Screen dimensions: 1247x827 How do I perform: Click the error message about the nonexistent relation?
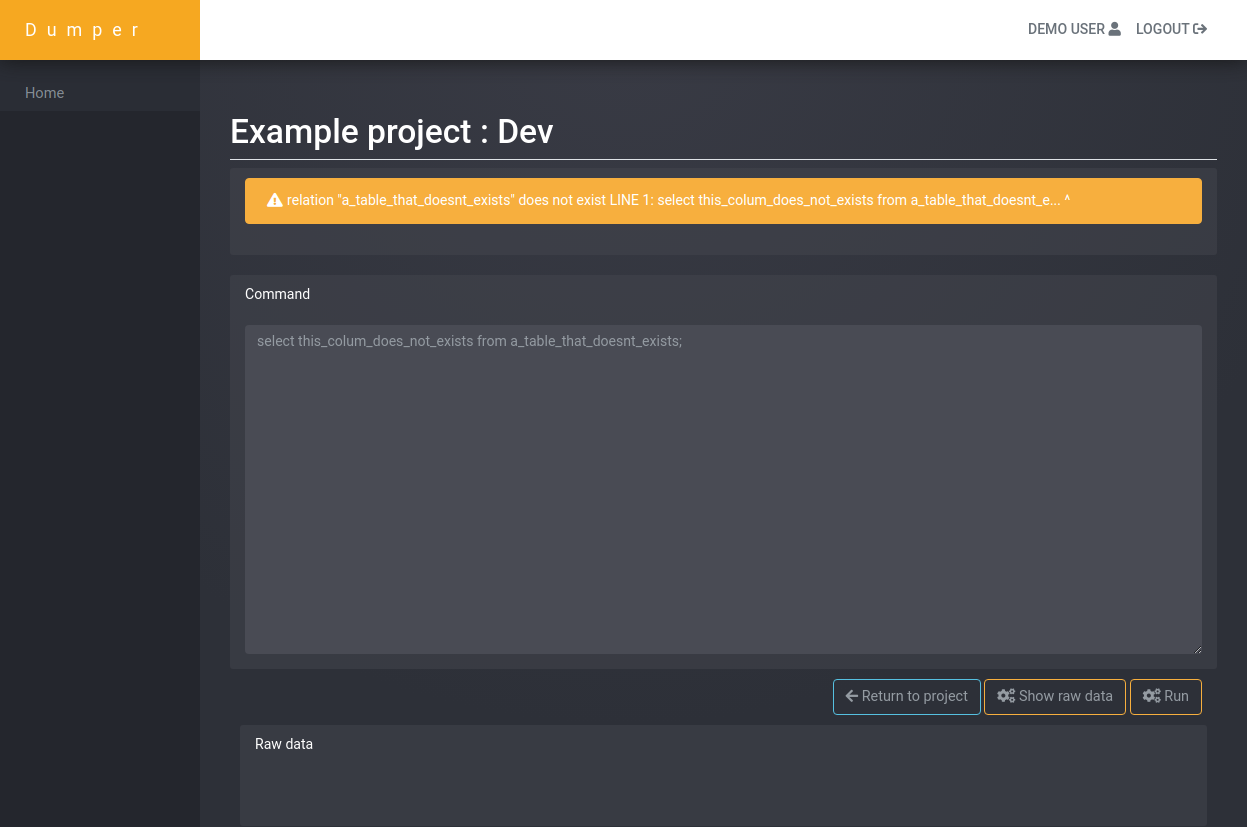point(678,200)
